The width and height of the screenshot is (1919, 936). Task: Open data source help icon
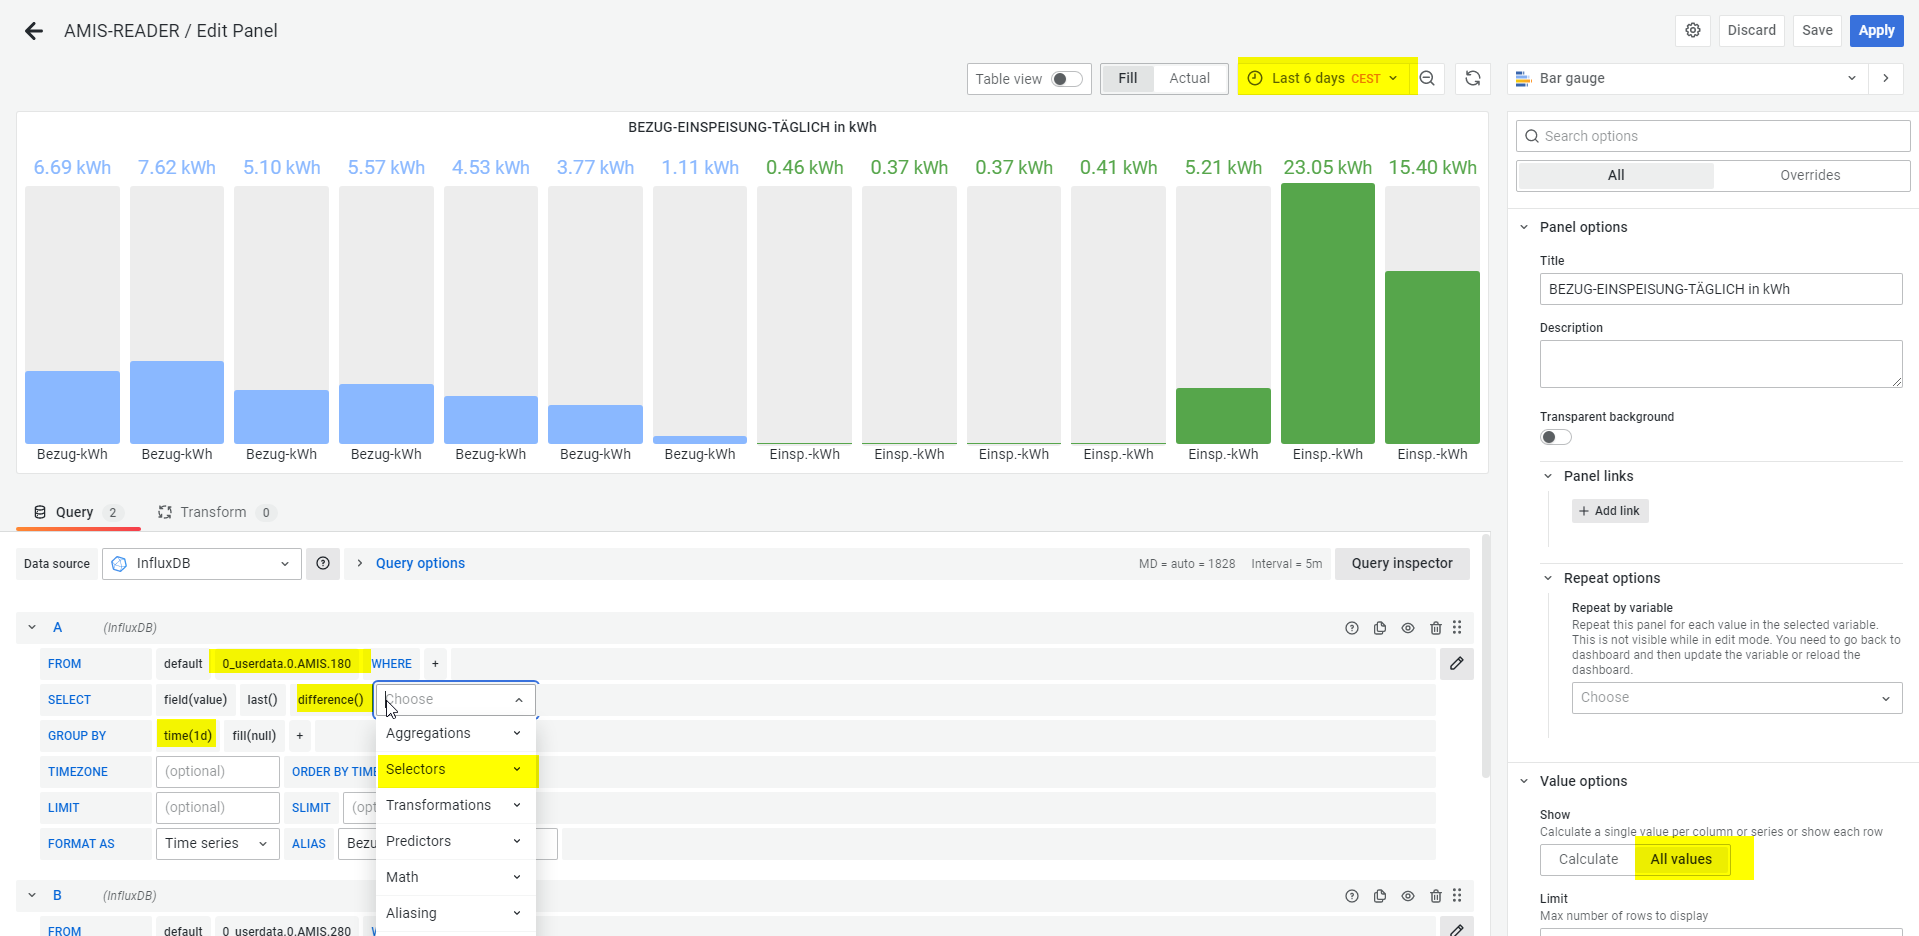[x=323, y=564]
